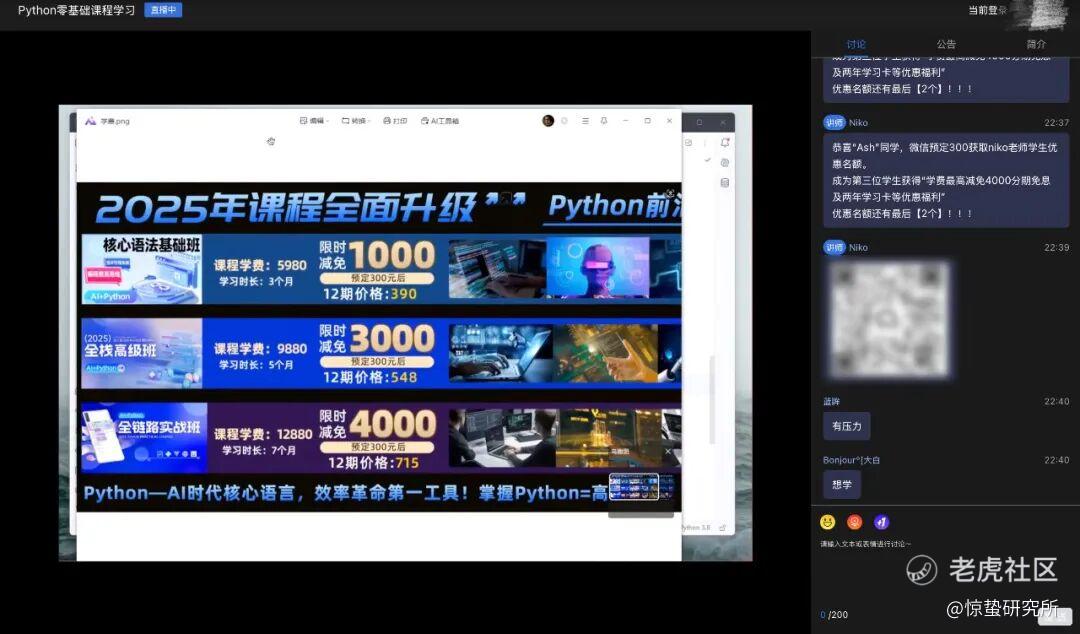Screen dimensions: 1080x634
Task: Click the user avatar in viewer title bar
Action: click(x=548, y=121)
